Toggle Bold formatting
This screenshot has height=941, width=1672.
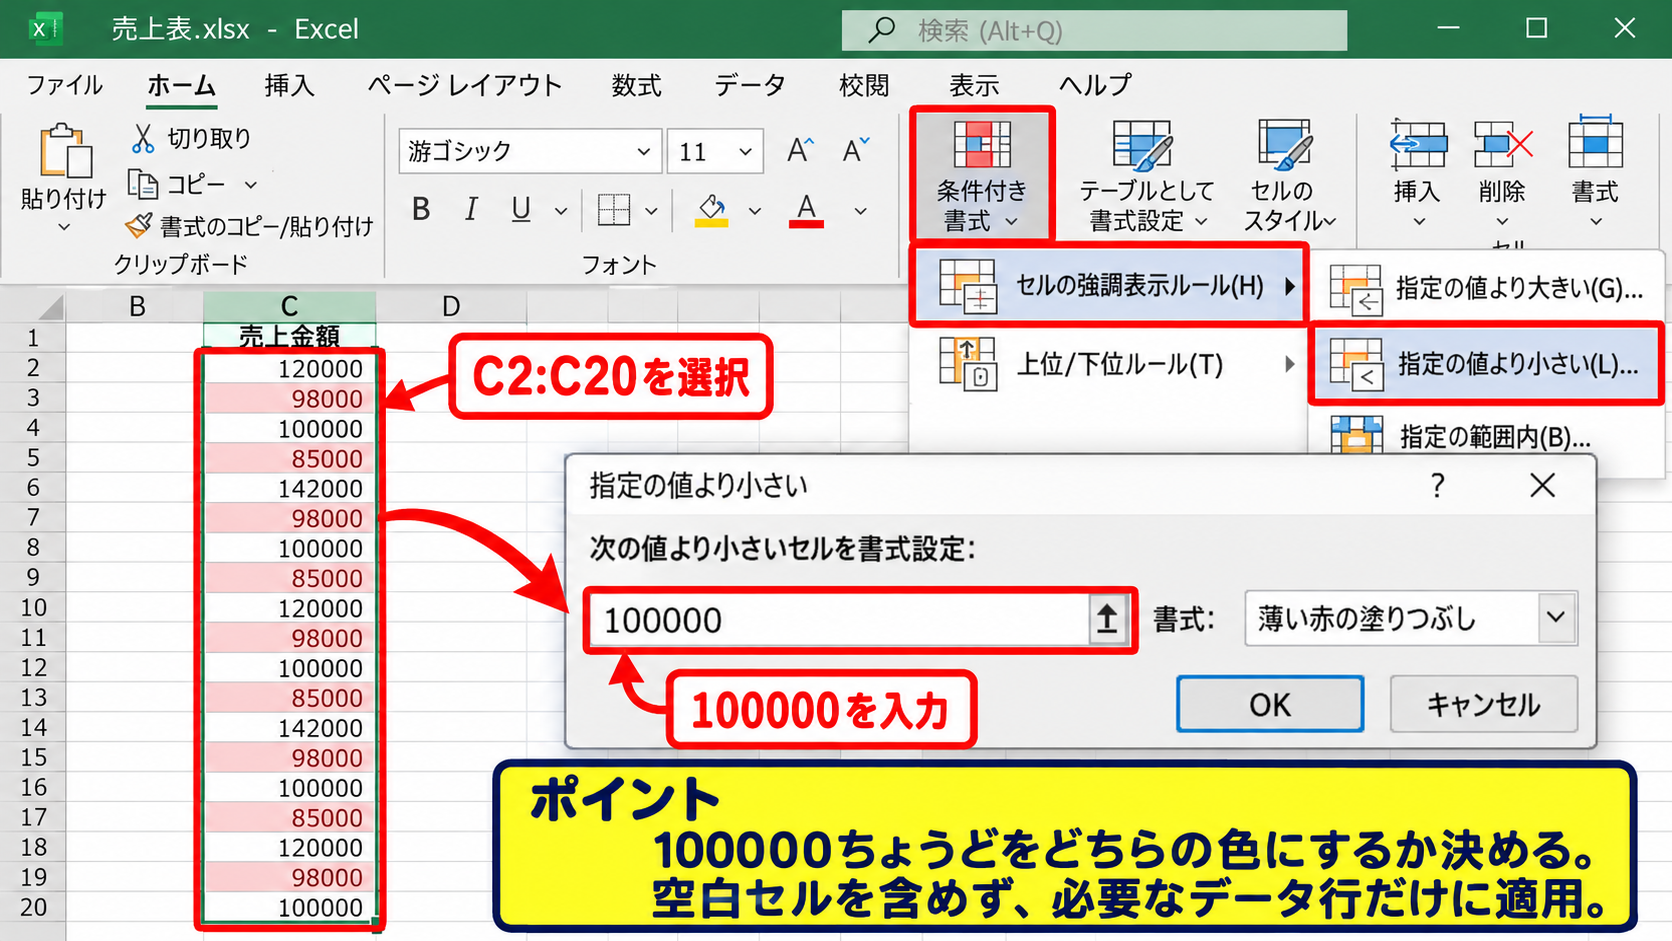point(421,209)
